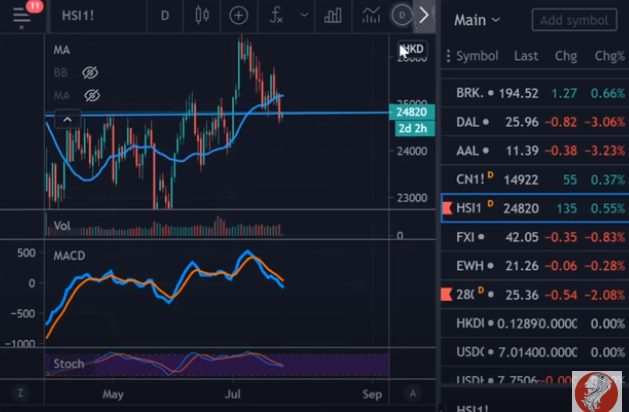
Task: Select the 24820 price label on axis
Action: pos(412,112)
